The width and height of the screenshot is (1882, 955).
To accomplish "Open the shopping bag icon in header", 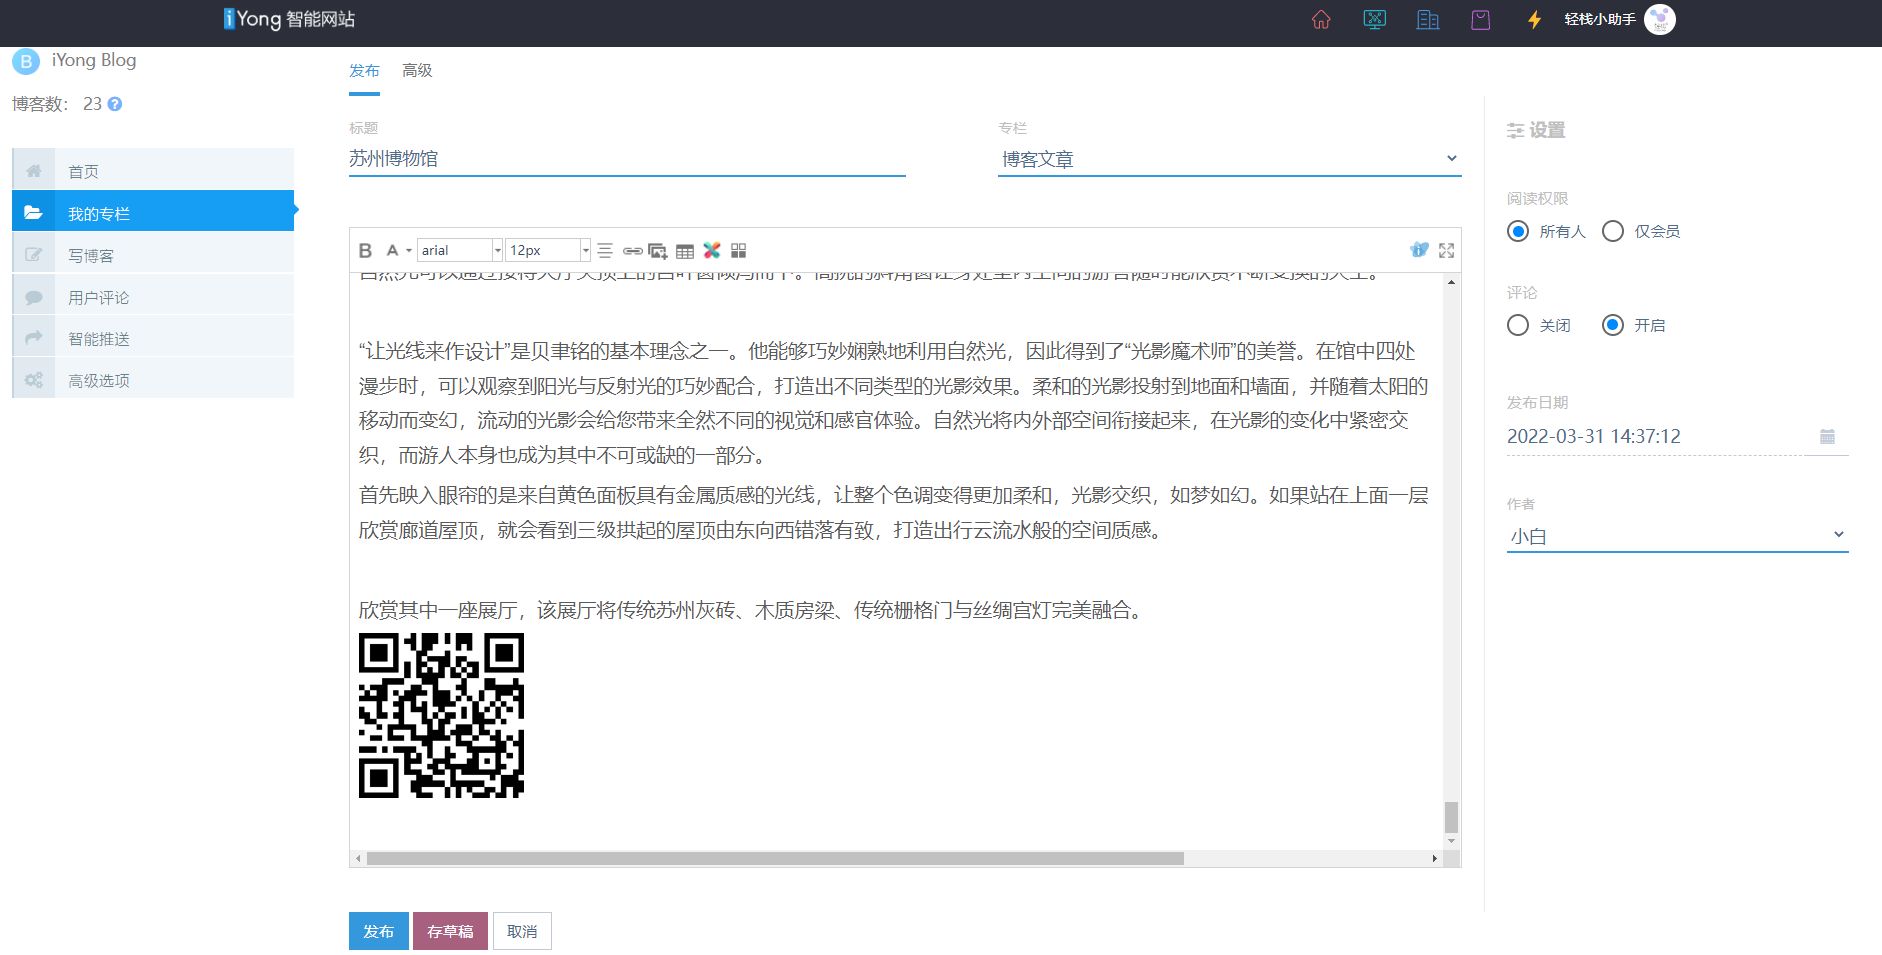I will pyautogui.click(x=1481, y=20).
